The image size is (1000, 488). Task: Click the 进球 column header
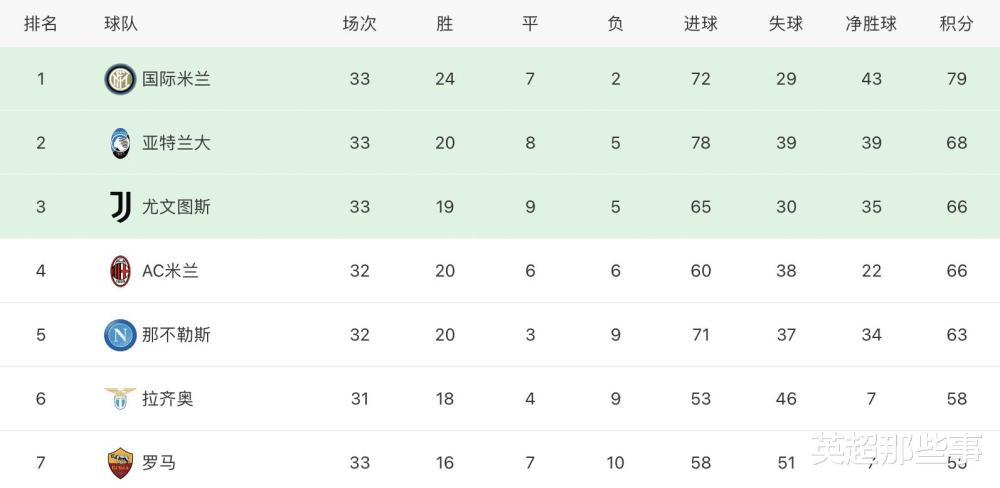pos(700,24)
